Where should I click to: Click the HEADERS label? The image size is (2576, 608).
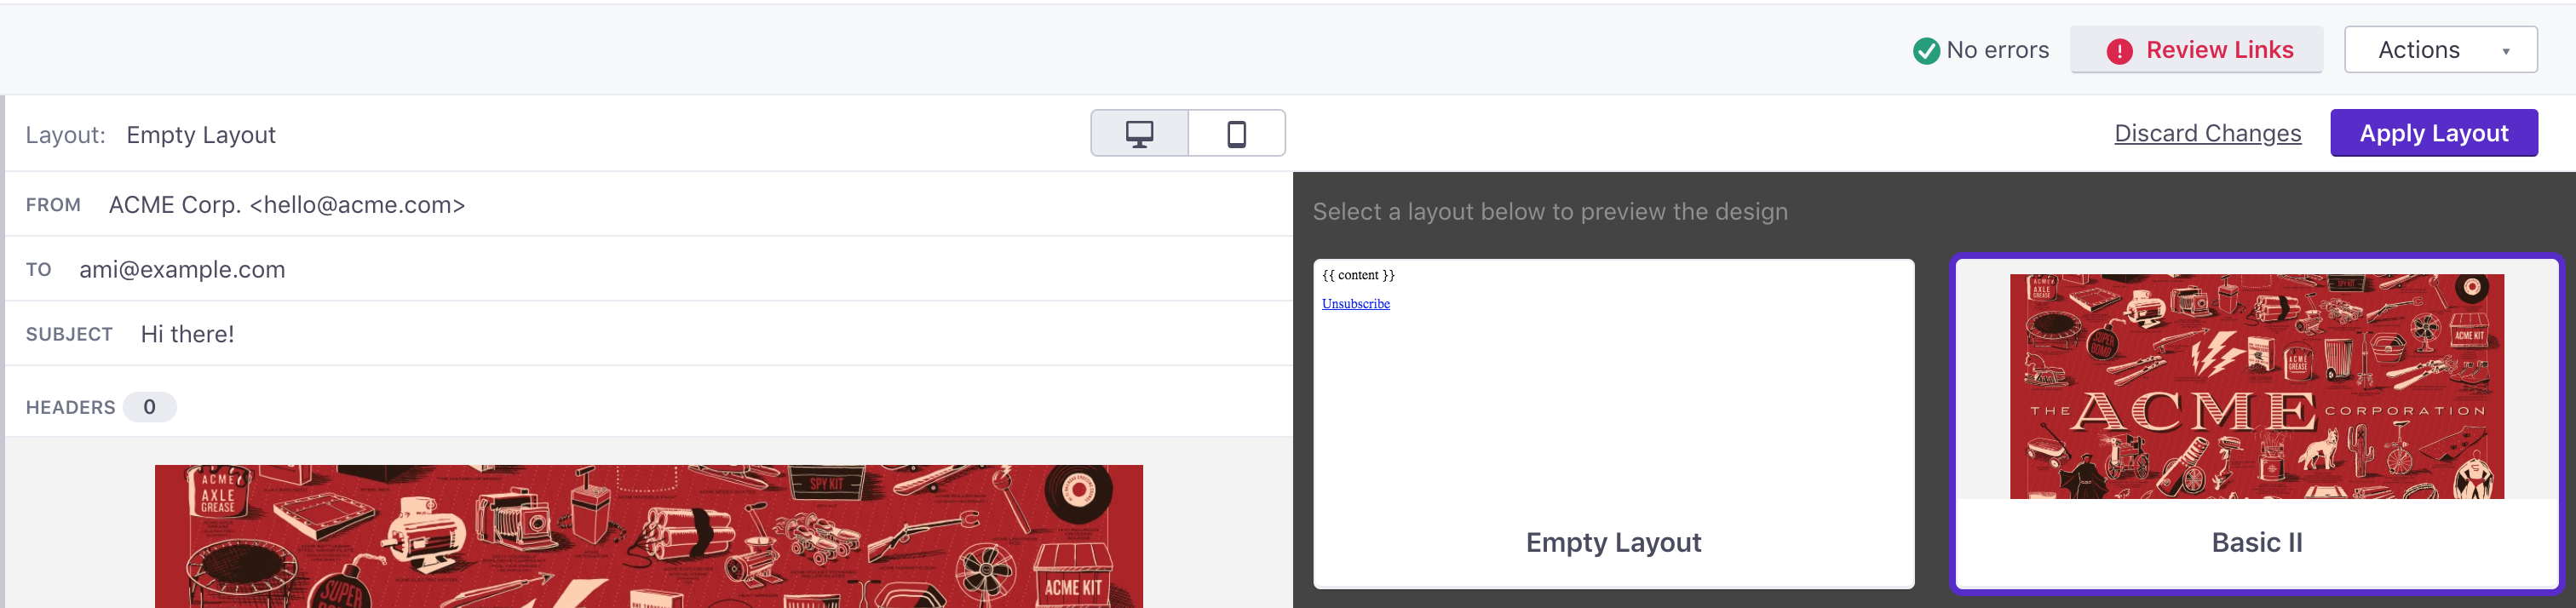click(x=70, y=408)
